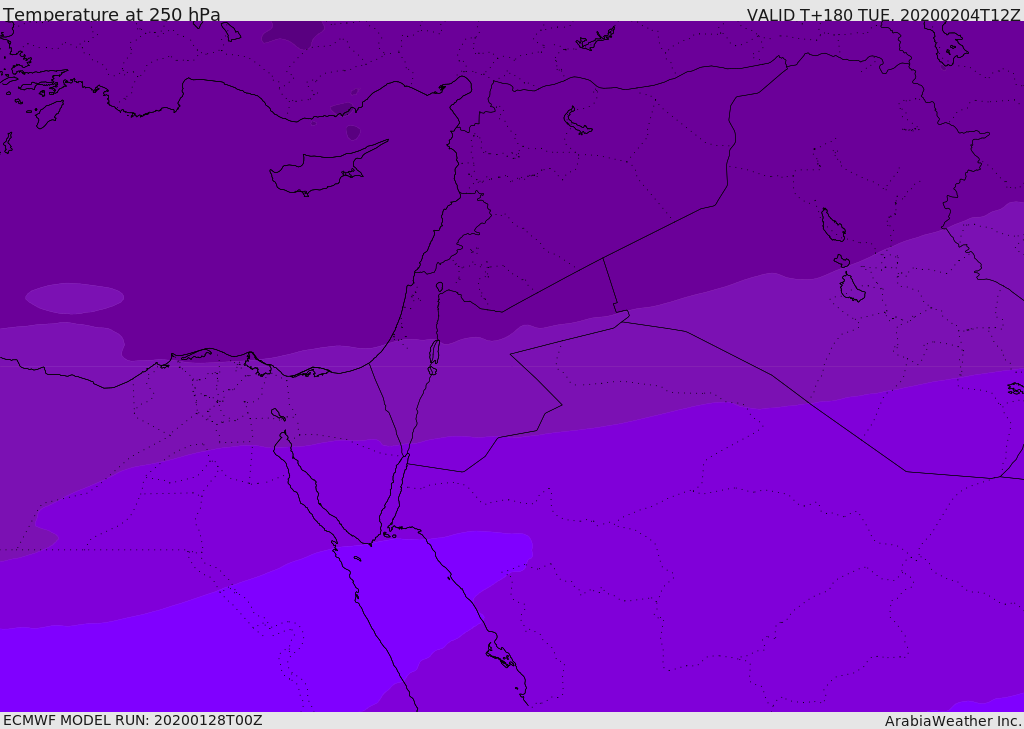
Task: Click the light oval temperature contour over the Mediterranean
Action: point(74,299)
